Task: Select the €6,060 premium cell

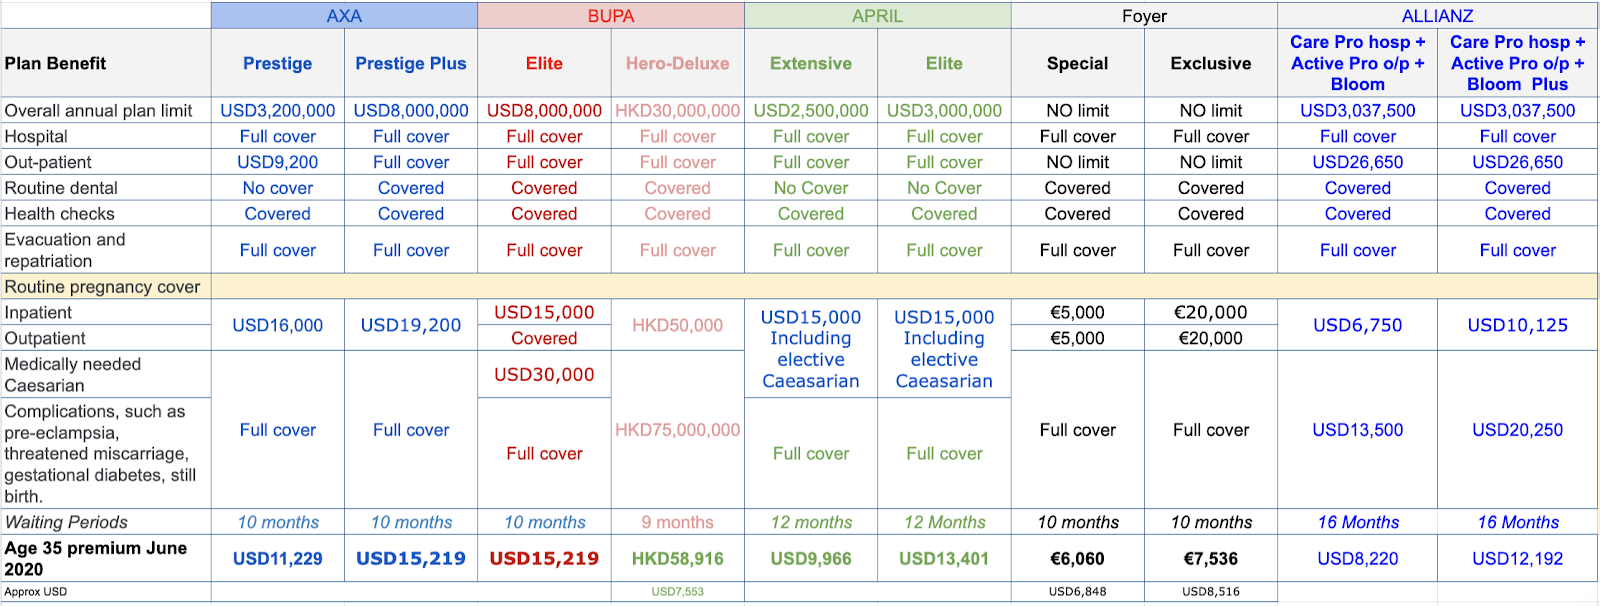Action: click(x=1078, y=558)
